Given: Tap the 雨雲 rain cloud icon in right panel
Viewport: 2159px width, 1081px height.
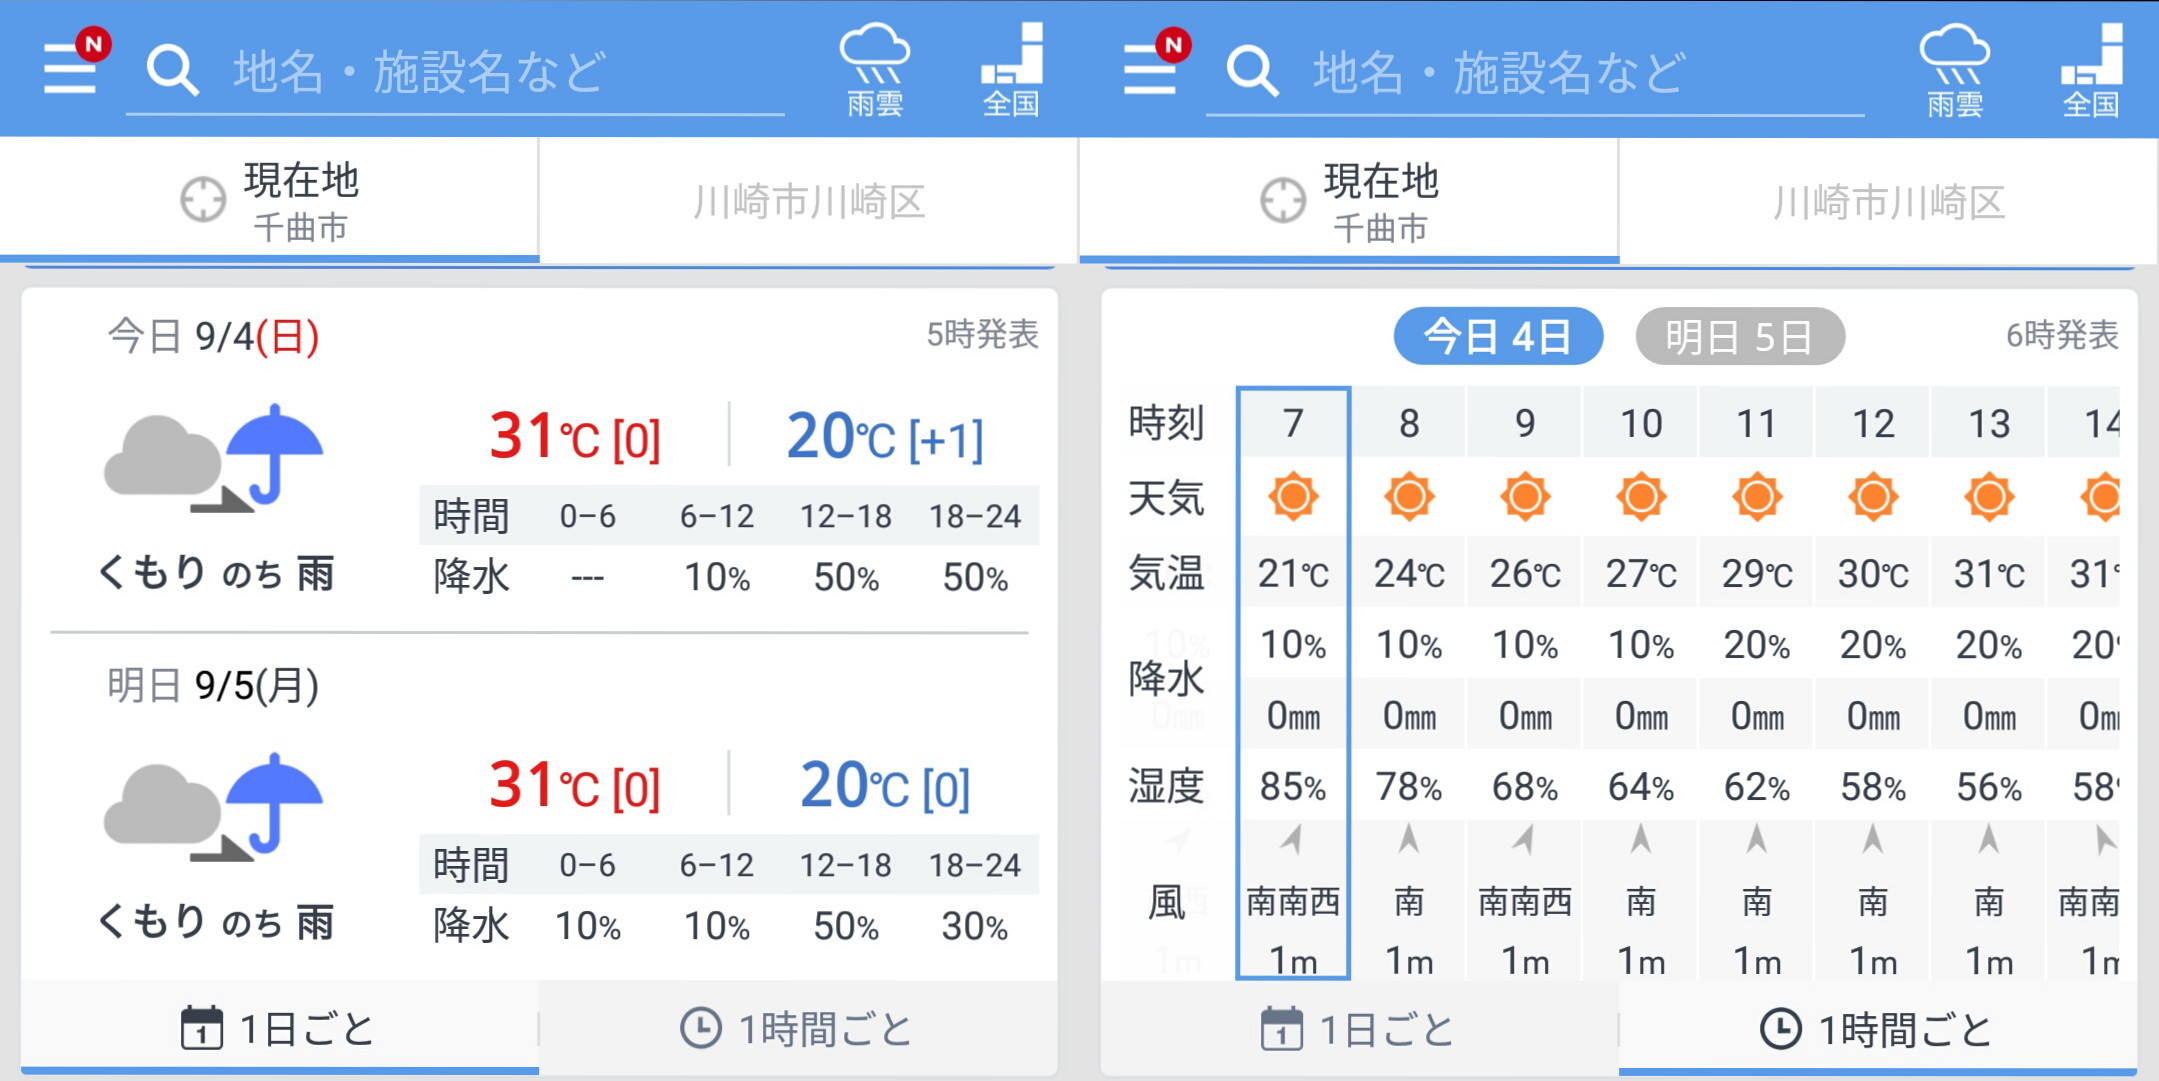Looking at the screenshot, I should coord(1955,70).
